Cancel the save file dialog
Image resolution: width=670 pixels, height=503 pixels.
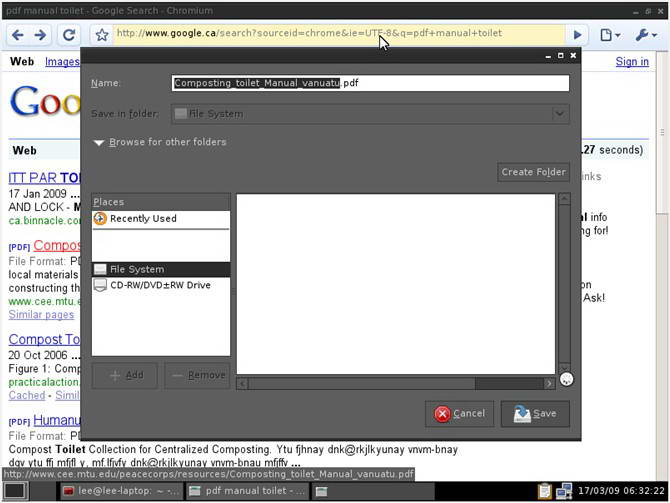click(459, 413)
